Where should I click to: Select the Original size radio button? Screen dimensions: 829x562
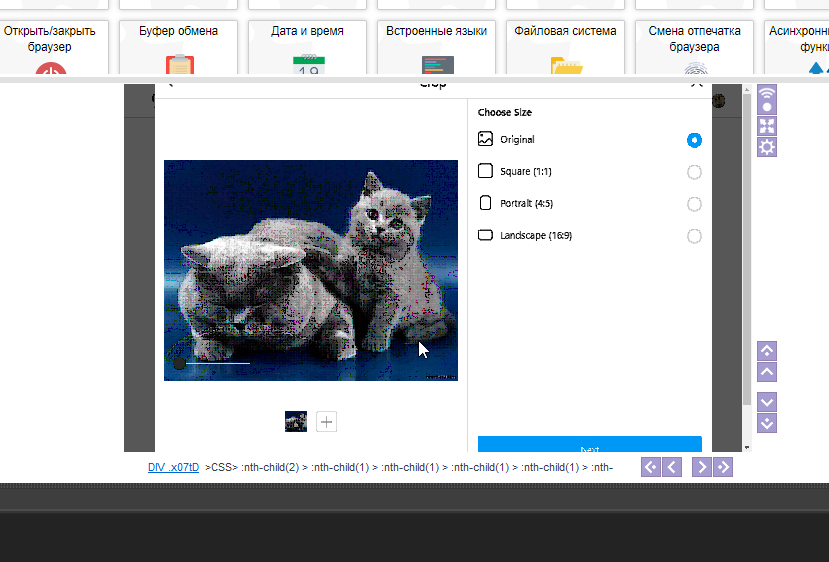coord(694,140)
